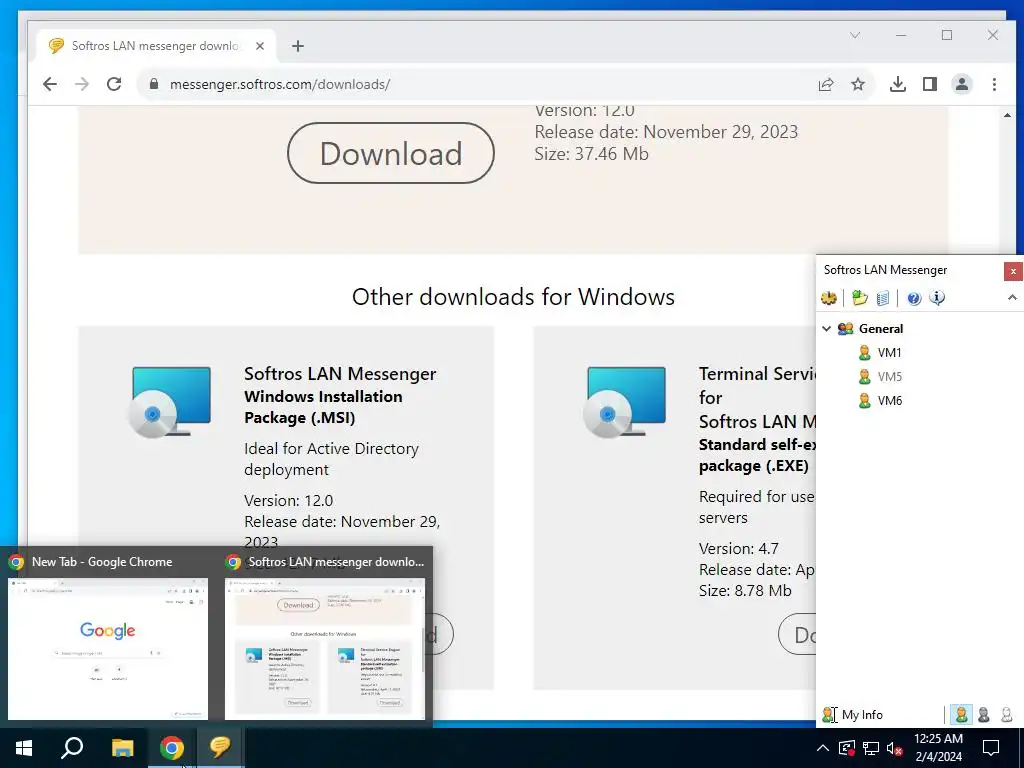Open received files folder icon in Messenger
The width and height of the screenshot is (1024, 768).
(859, 298)
